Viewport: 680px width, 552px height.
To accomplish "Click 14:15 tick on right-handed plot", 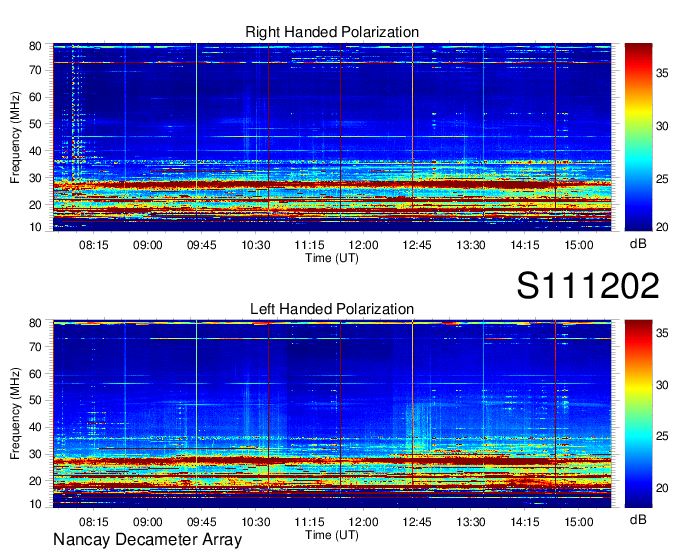I will (525, 245).
